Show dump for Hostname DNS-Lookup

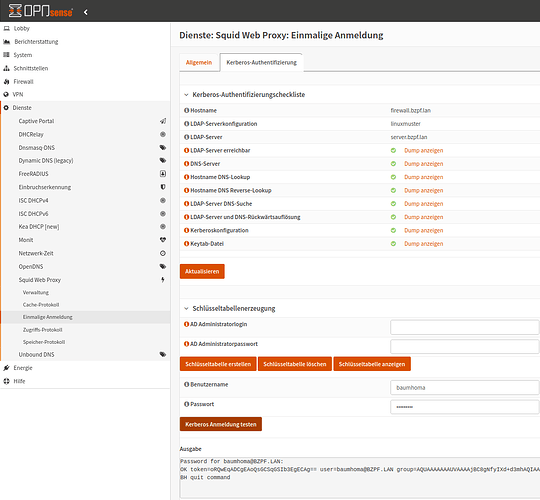coord(423,177)
